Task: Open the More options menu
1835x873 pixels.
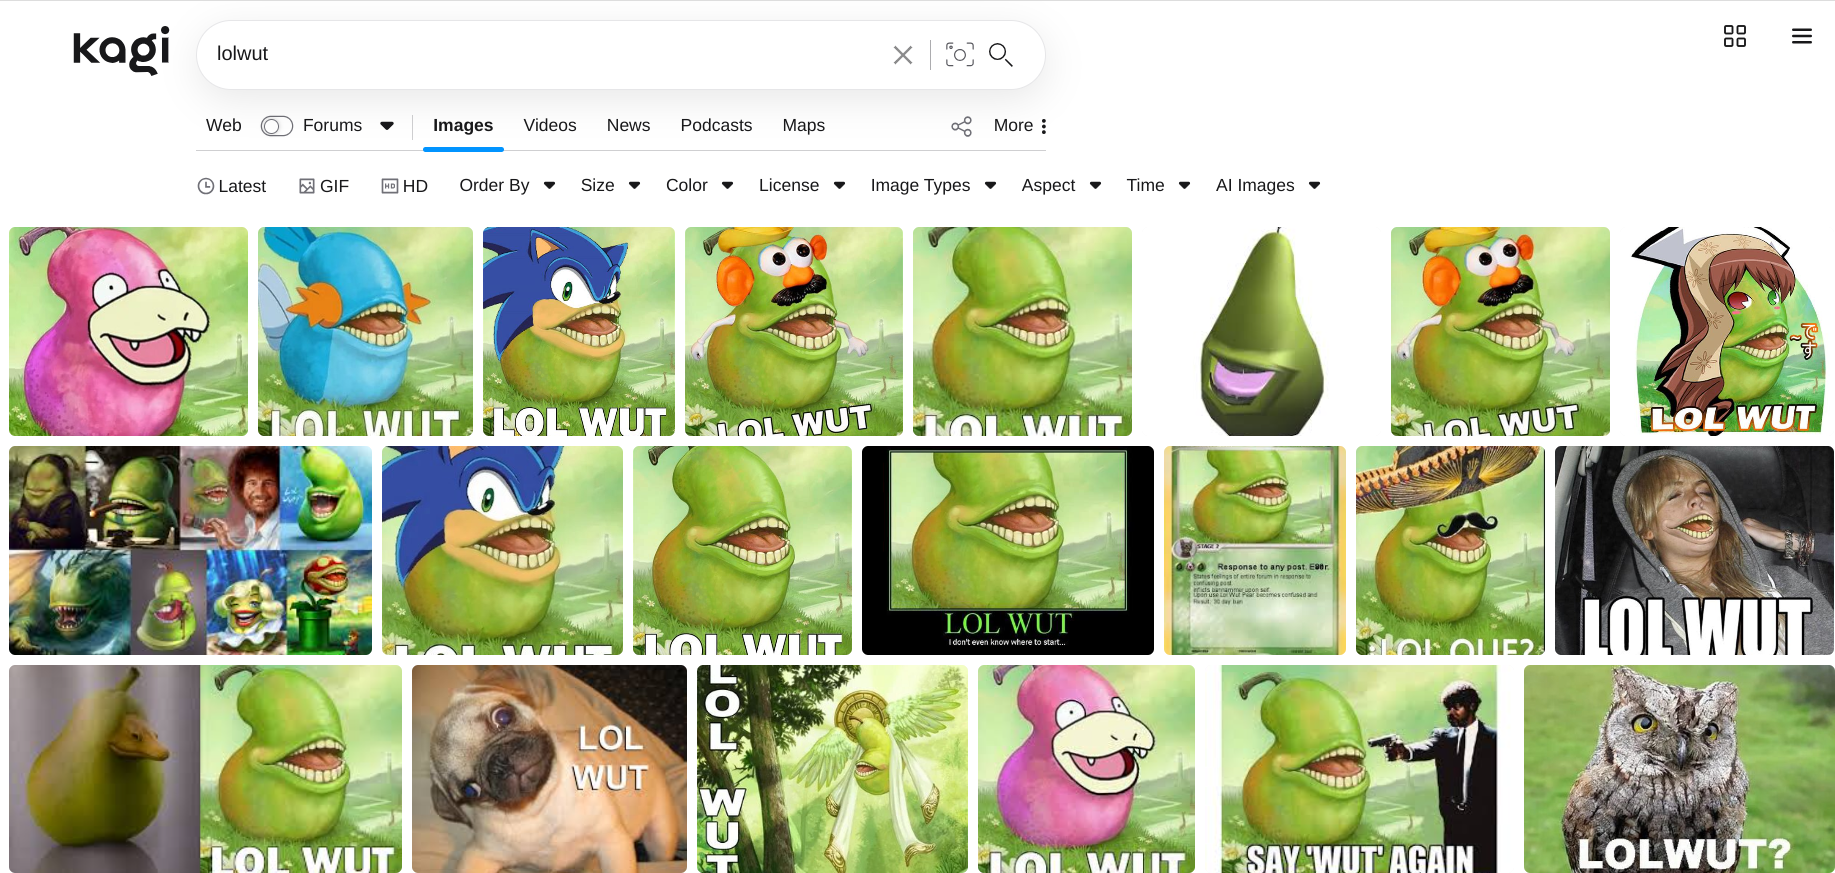Action: (1021, 126)
